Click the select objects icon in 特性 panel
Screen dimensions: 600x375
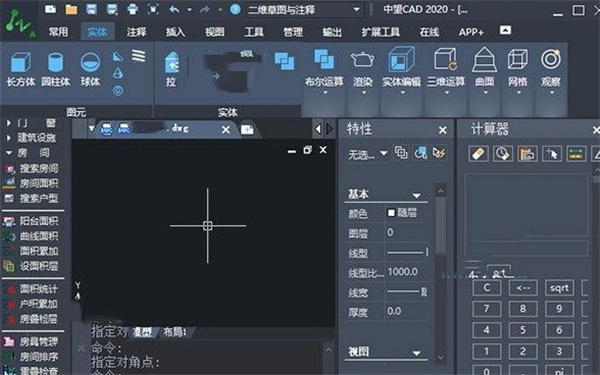pyautogui.click(x=421, y=153)
